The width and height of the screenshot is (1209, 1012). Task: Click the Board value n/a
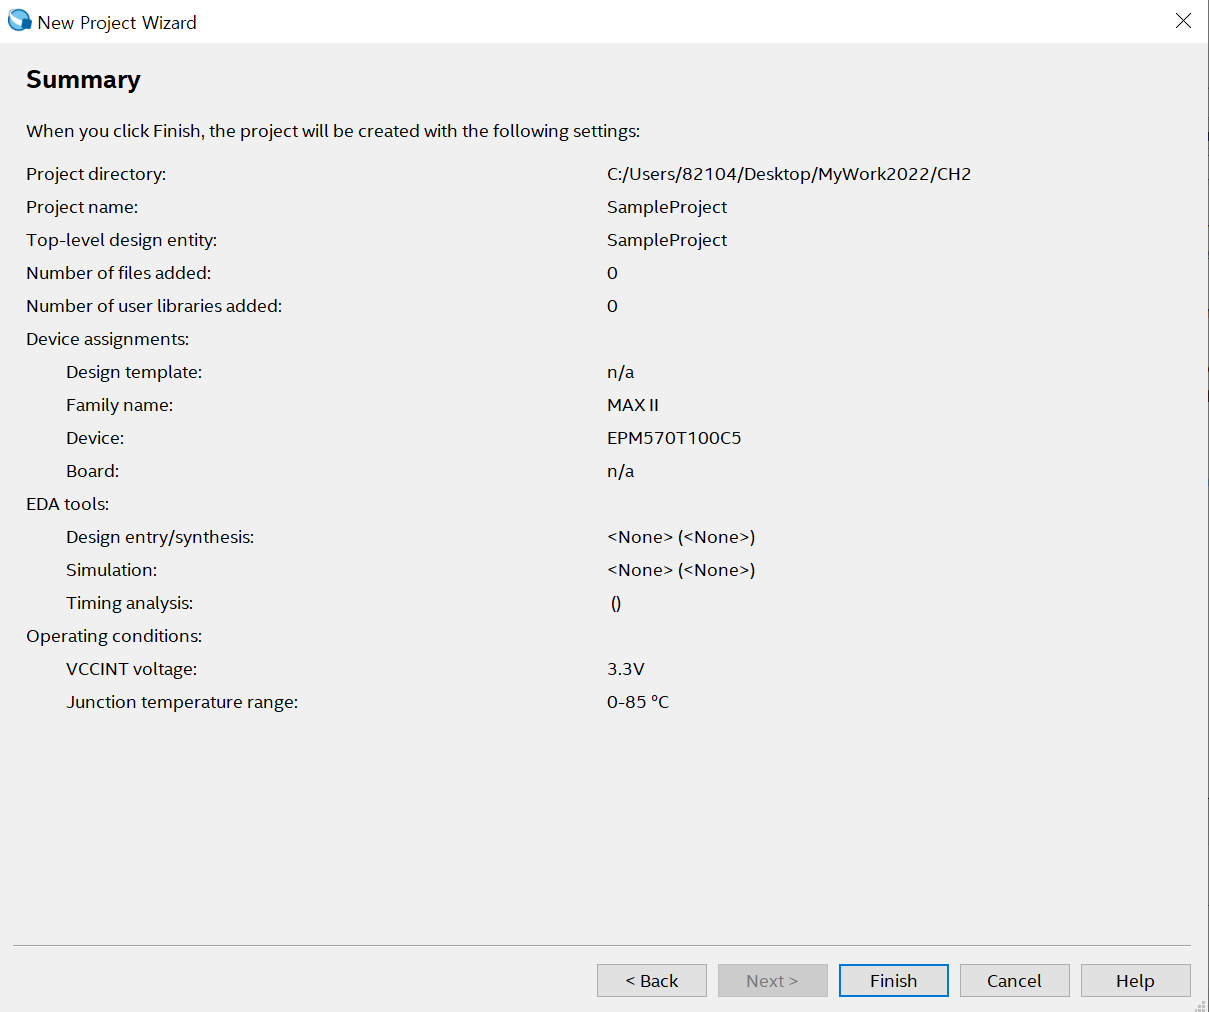click(x=620, y=471)
